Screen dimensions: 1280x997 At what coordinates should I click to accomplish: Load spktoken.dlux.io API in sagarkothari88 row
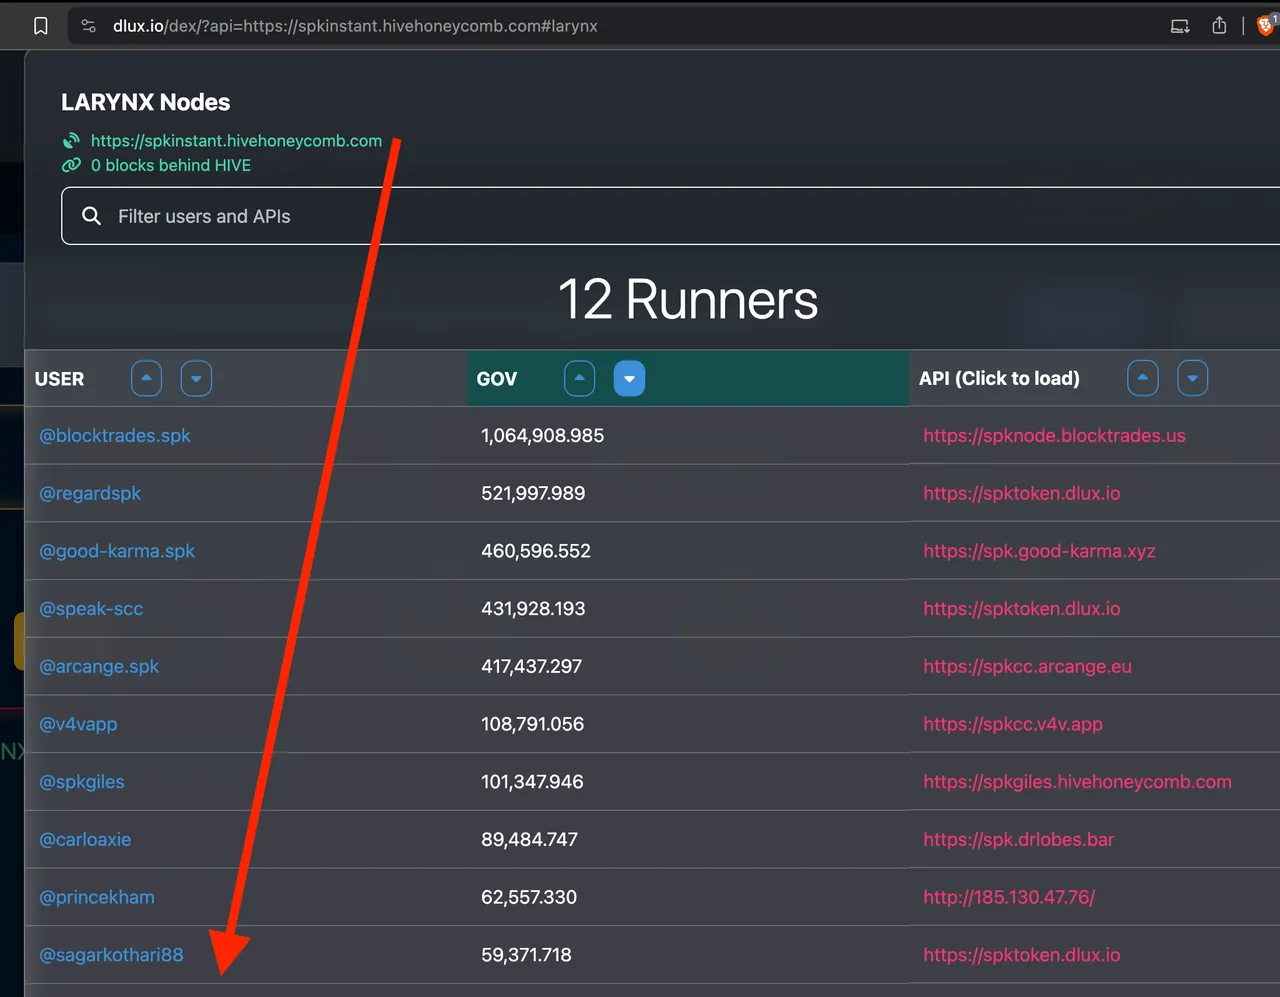pyautogui.click(x=1022, y=955)
